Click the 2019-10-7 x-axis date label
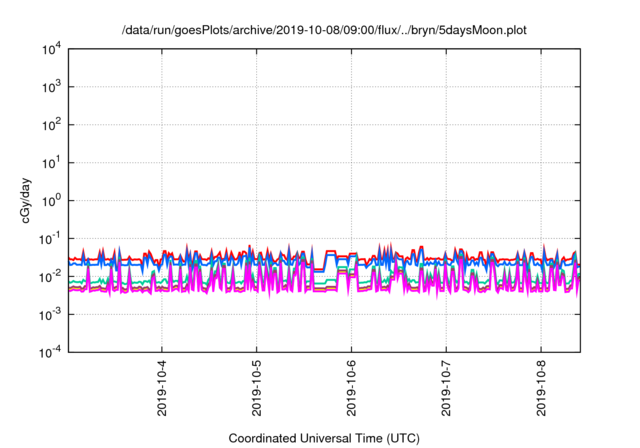Screen dimensions: 640x448 point(446,388)
